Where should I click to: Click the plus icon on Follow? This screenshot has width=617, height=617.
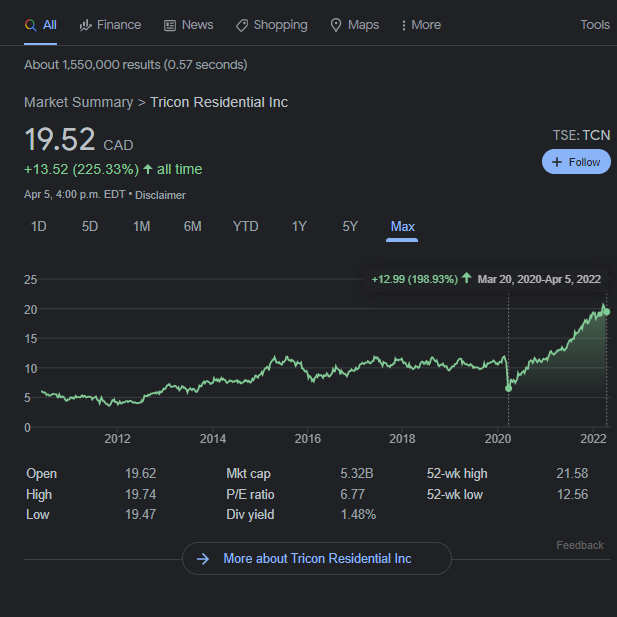coord(556,162)
